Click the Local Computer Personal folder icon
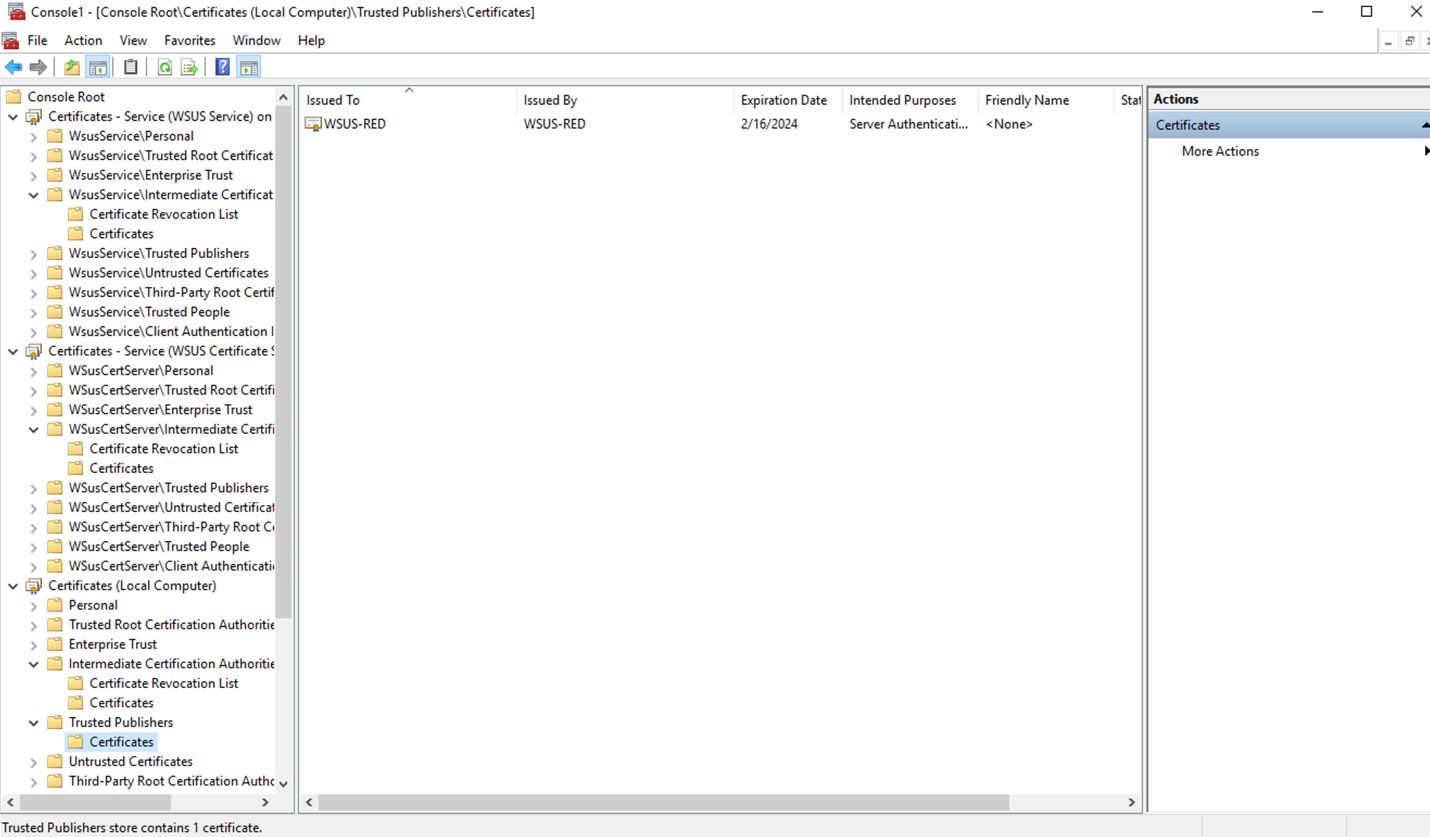Image resolution: width=1430 pixels, height=837 pixels. coord(55,605)
